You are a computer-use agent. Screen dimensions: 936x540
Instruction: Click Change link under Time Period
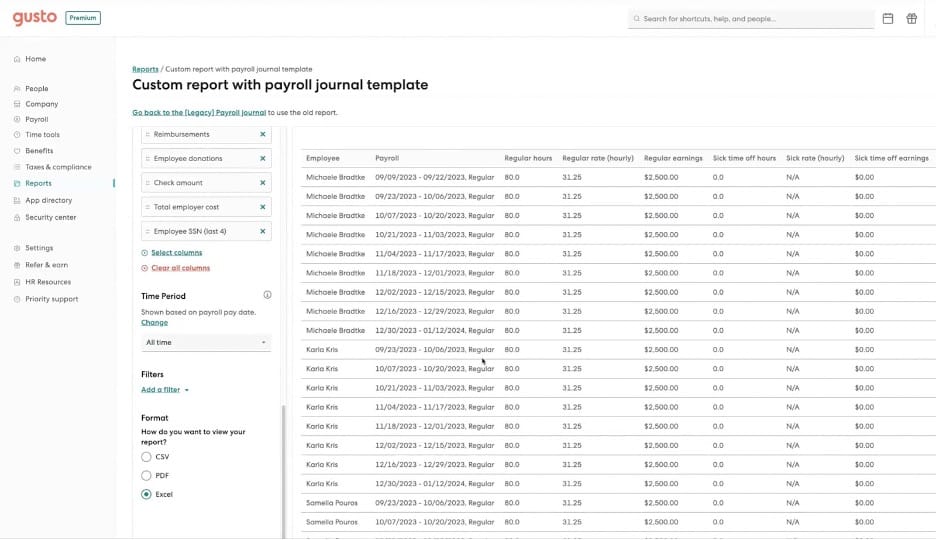154,323
